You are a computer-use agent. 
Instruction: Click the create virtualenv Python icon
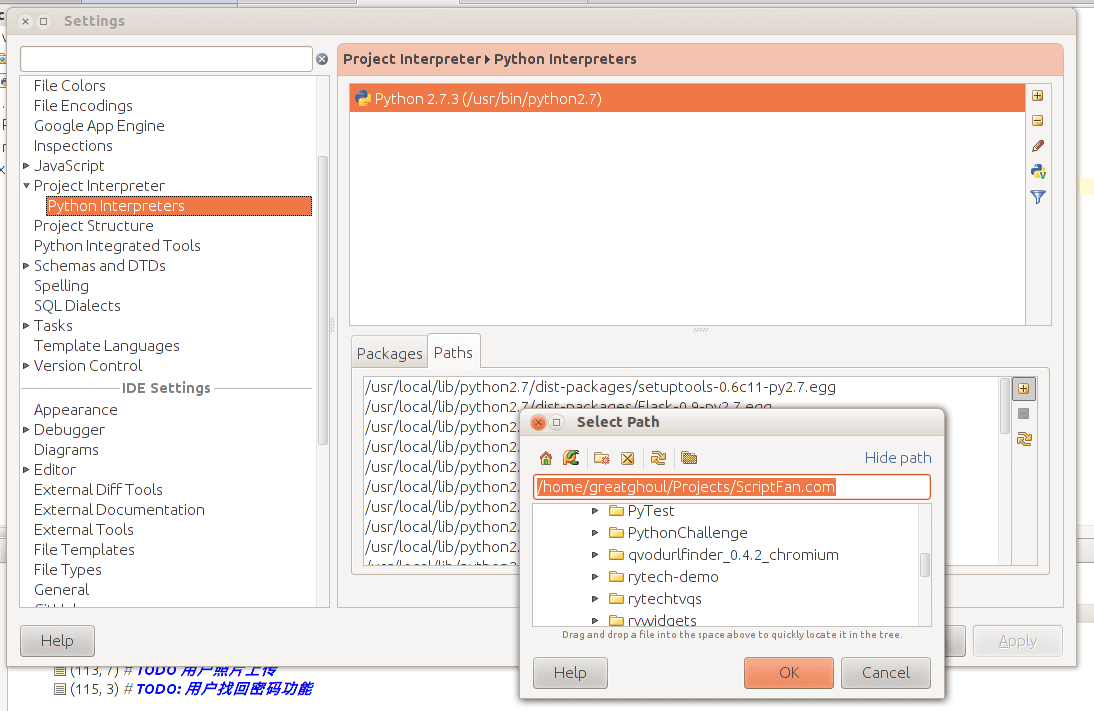1037,171
